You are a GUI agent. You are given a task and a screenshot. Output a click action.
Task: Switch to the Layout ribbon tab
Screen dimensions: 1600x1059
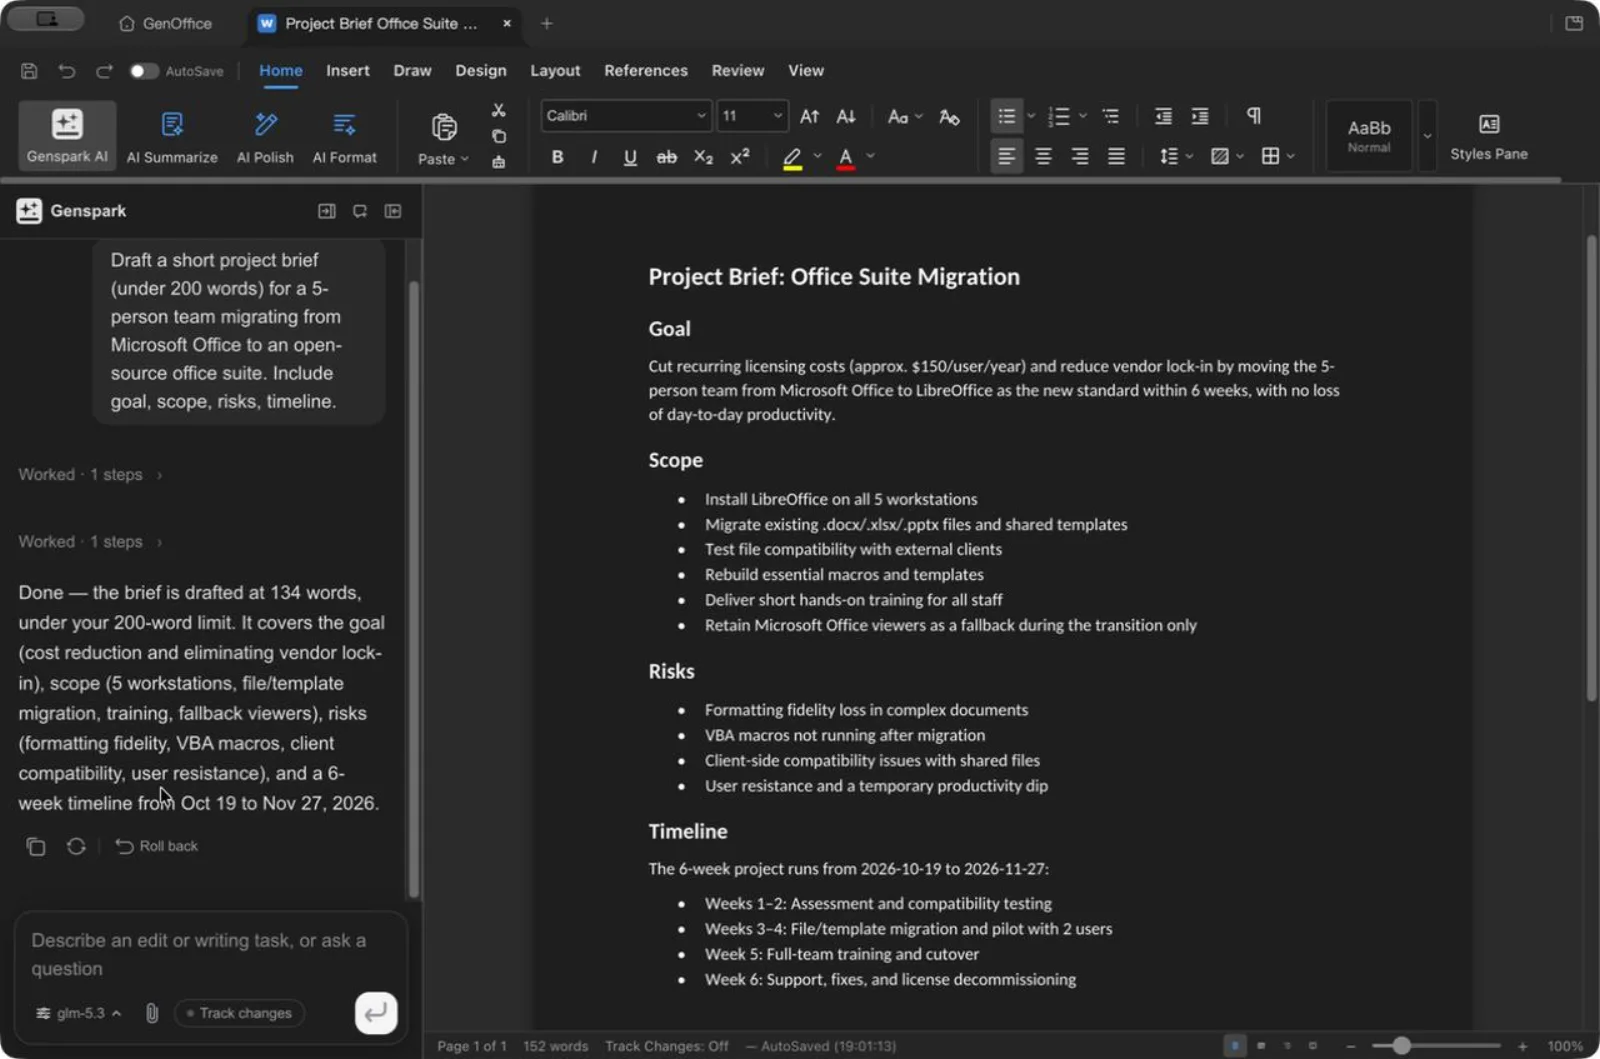click(555, 71)
